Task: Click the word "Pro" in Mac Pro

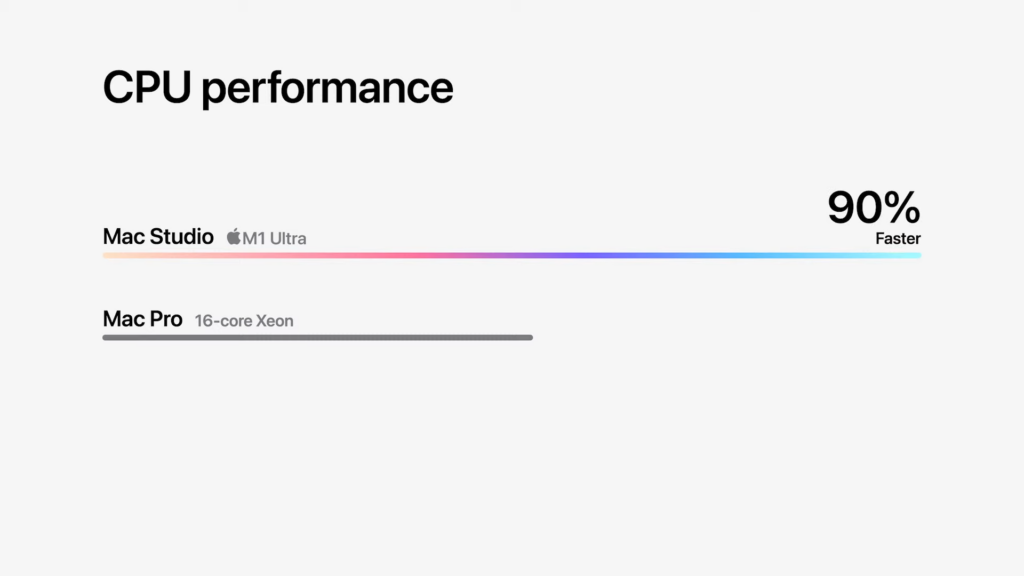Action: coord(165,319)
